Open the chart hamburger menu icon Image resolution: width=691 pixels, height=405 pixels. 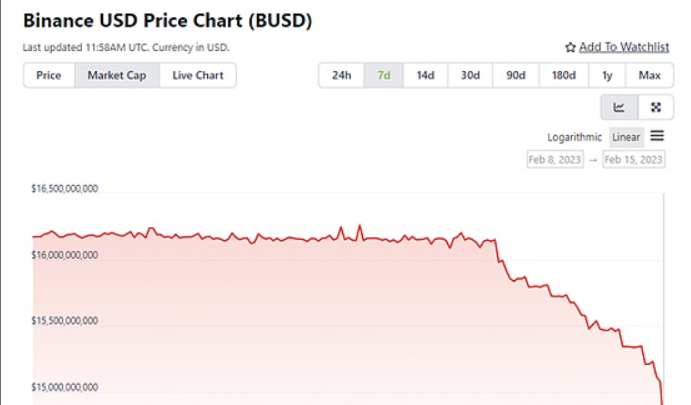(x=657, y=136)
